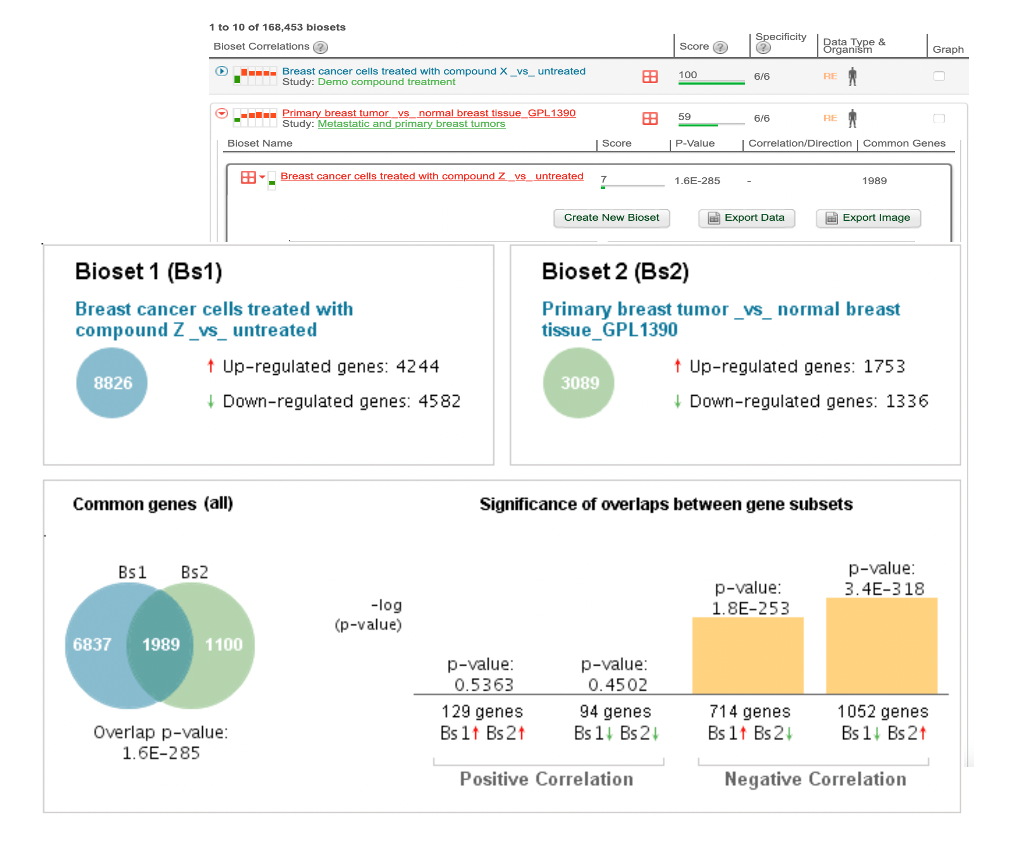The height and width of the screenshot is (852, 1018).
Task: Click the Specificity help question mark
Action: [764, 48]
